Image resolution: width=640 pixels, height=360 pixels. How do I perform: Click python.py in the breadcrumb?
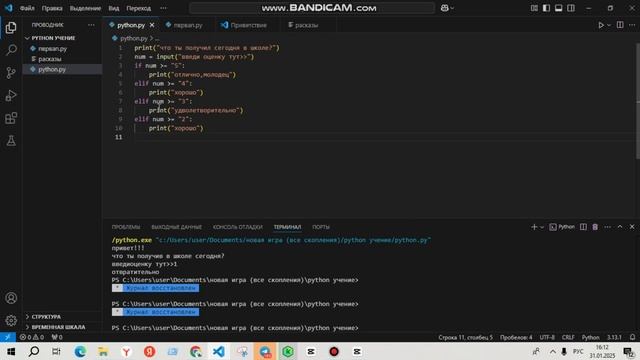(133, 38)
